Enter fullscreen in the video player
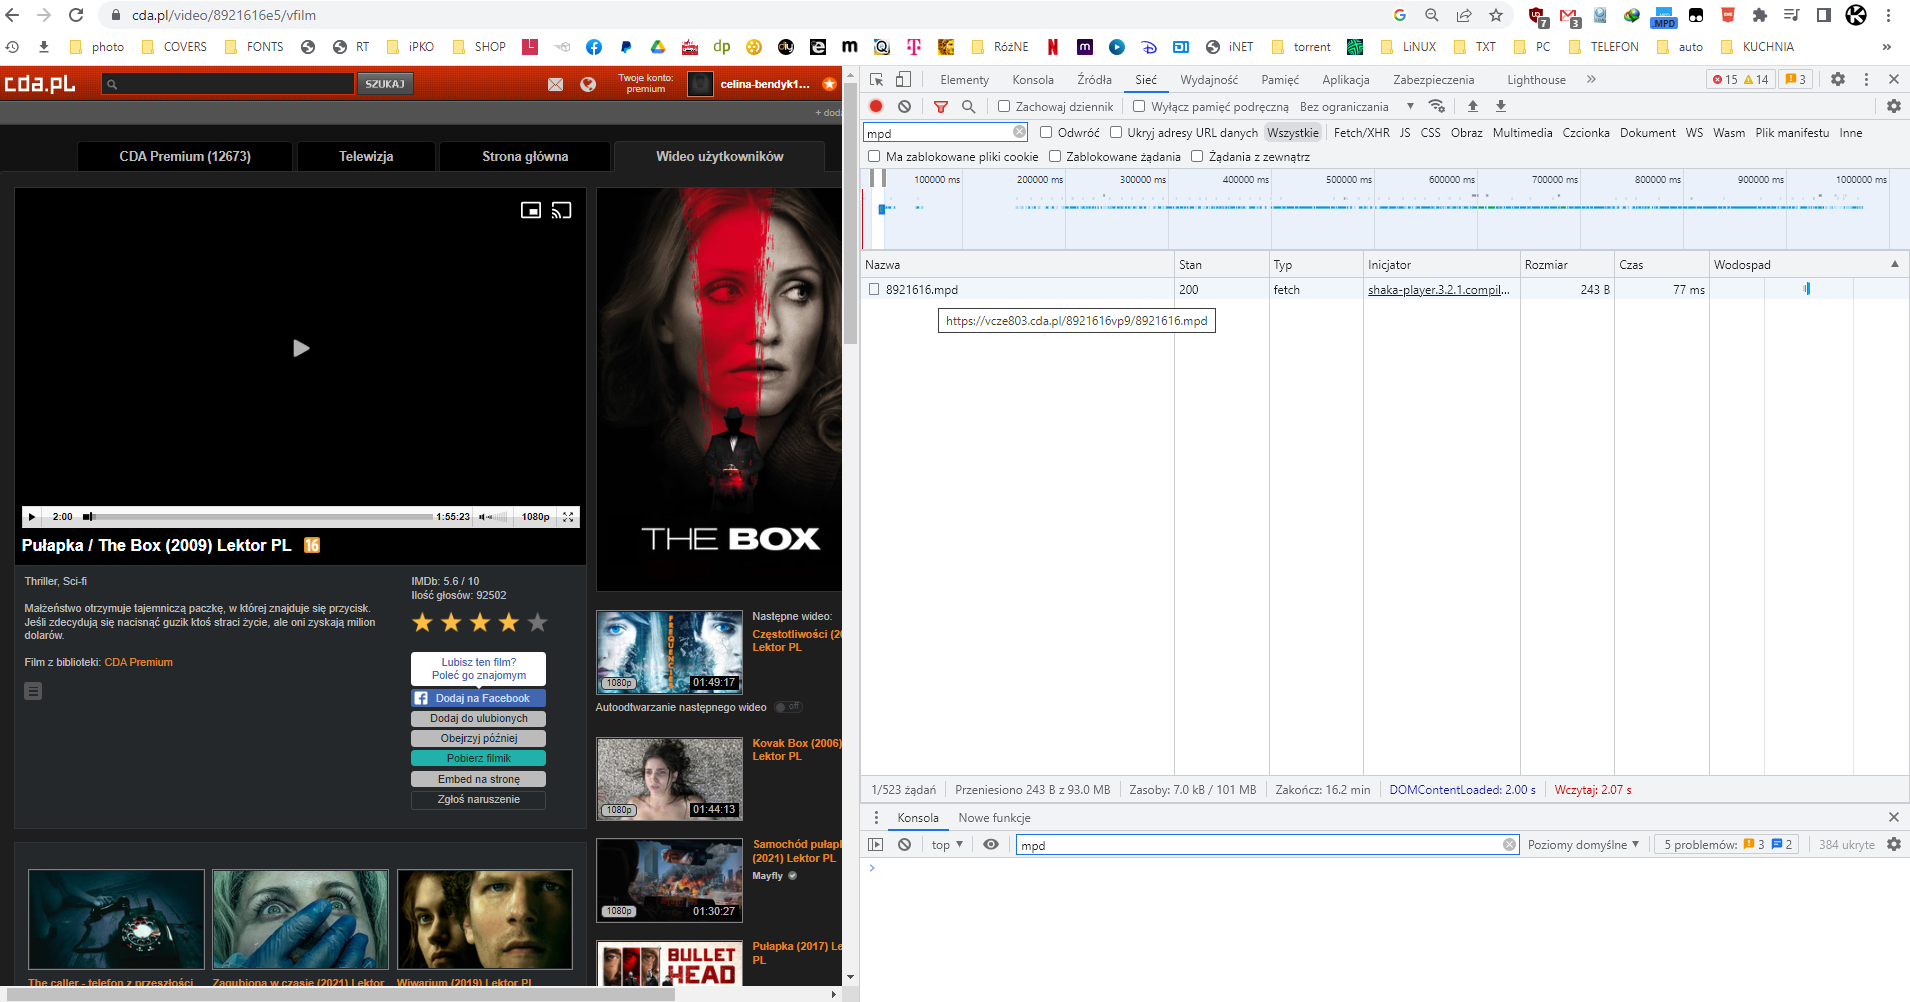The width and height of the screenshot is (1910, 1002). point(568,517)
